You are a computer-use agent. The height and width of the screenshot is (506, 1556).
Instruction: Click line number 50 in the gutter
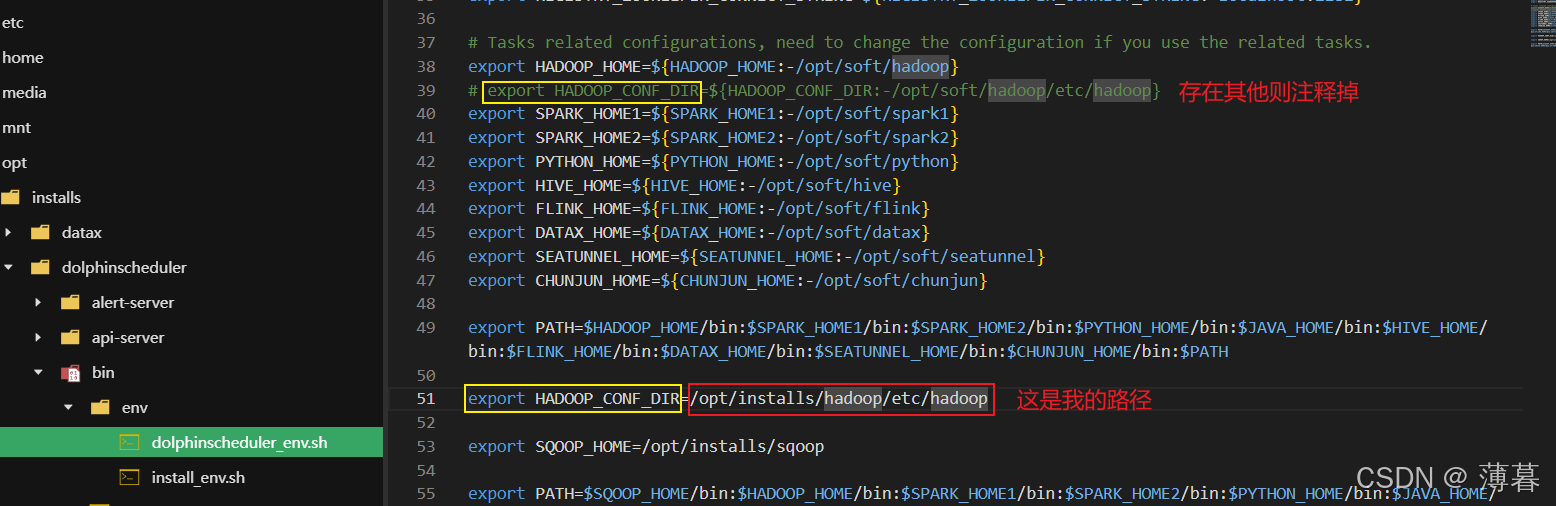[x=426, y=375]
